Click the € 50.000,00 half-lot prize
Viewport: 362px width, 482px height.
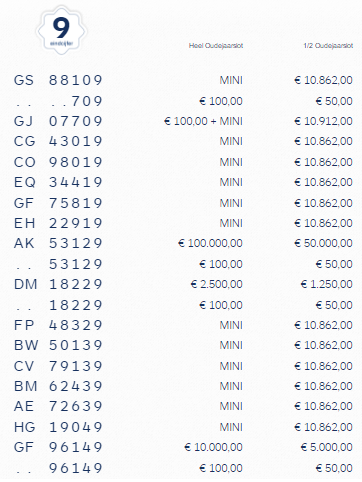pyautogui.click(x=323, y=243)
